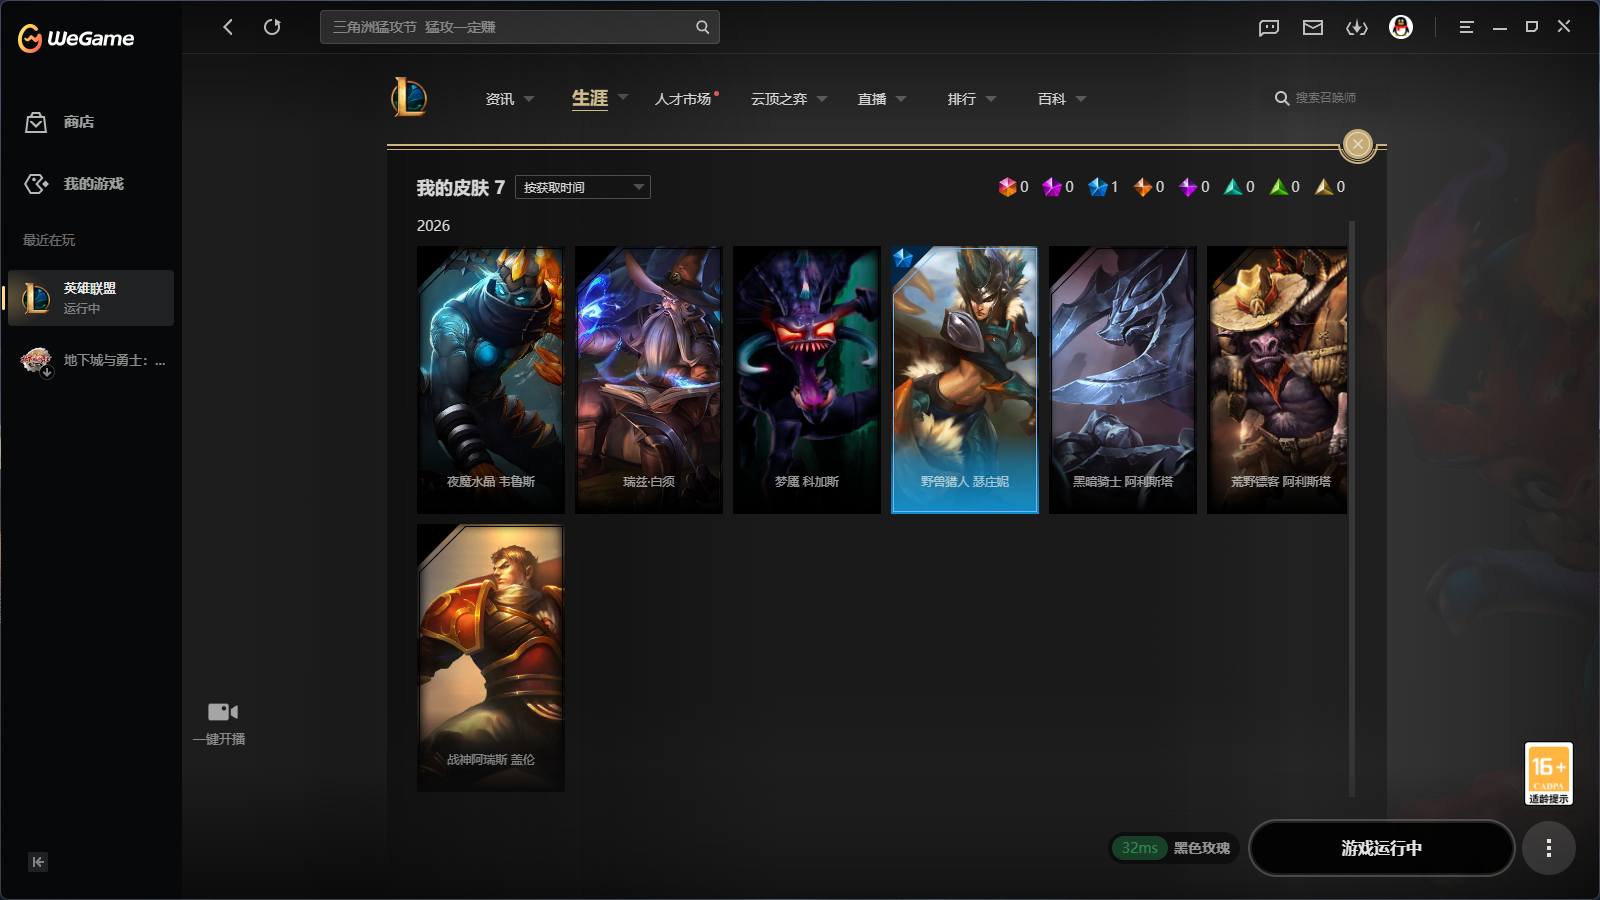Open the hamburger main menu icon
This screenshot has width=1600, height=900.
click(x=1466, y=27)
